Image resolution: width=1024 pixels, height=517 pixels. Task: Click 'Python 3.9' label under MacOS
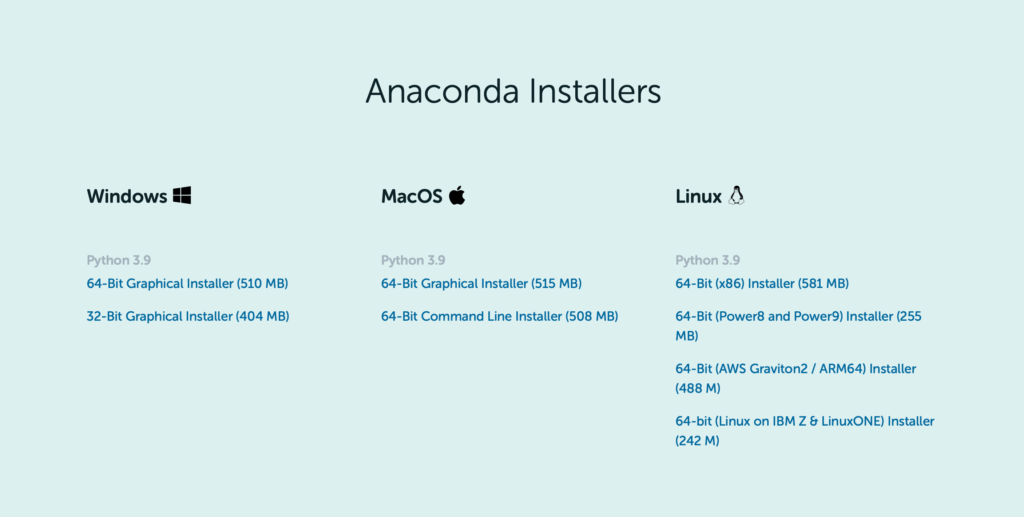[x=413, y=260]
